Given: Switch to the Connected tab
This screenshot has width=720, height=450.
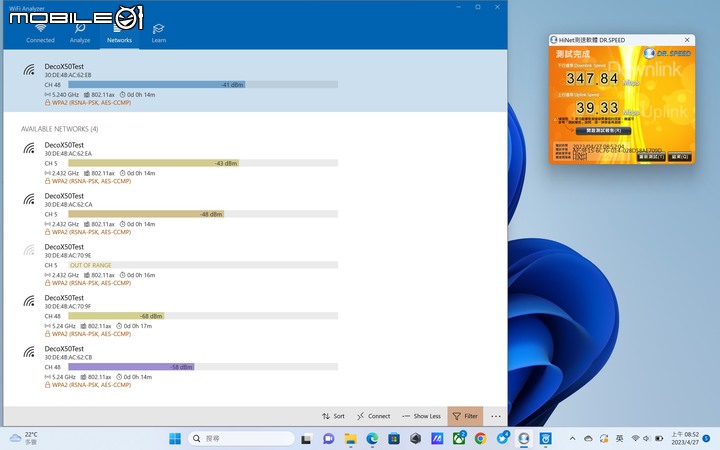Looking at the screenshot, I should click(40, 34).
